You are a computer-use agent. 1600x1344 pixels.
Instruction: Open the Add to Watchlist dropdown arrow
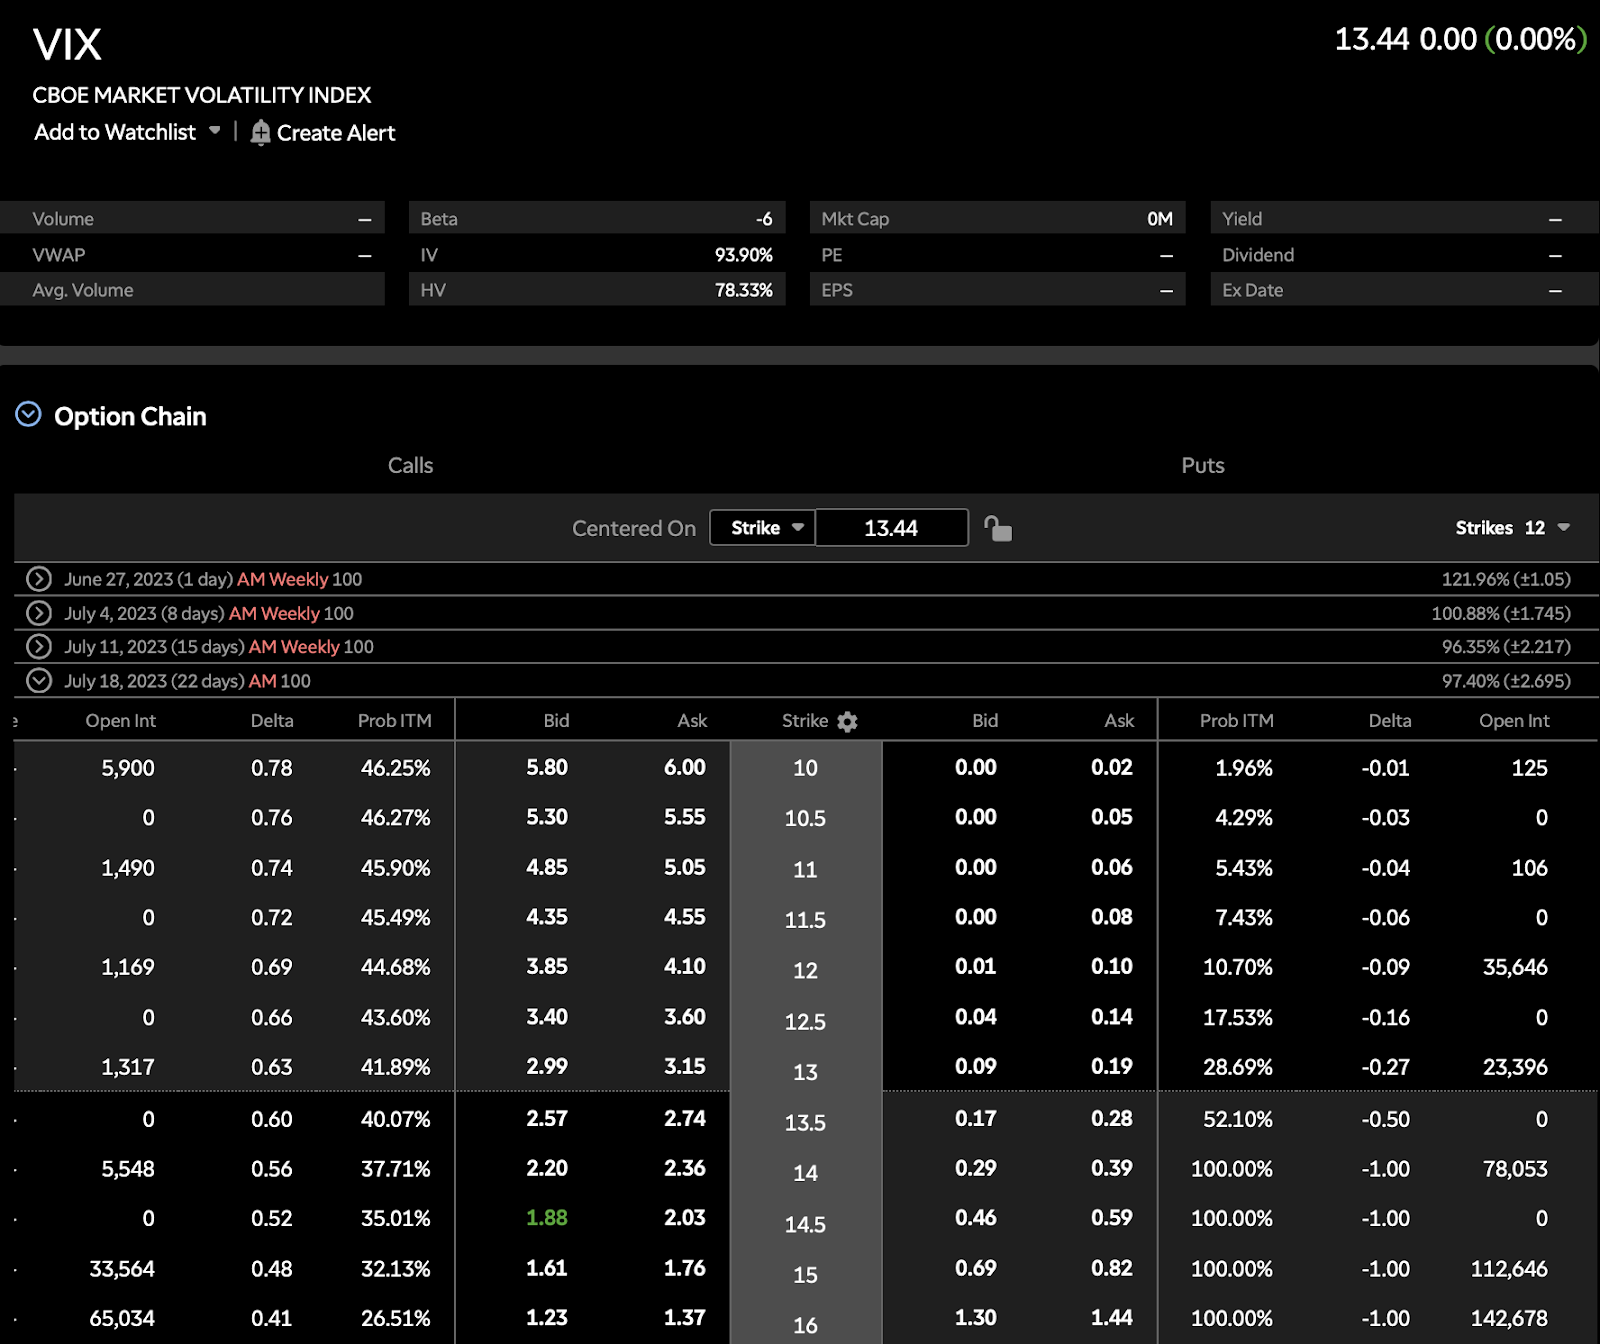tap(214, 131)
